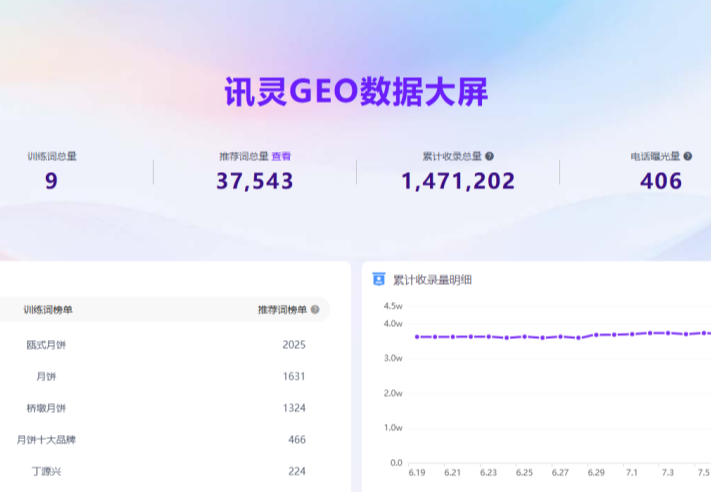Click the value 224 in 丁源兴 row
The image size is (711, 493).
(x=297, y=472)
